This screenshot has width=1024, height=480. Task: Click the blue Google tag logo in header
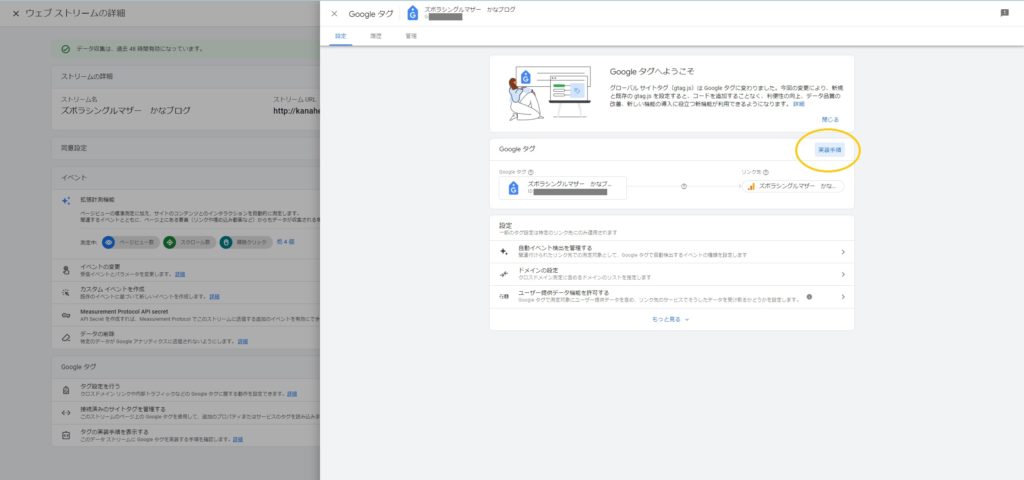413,13
